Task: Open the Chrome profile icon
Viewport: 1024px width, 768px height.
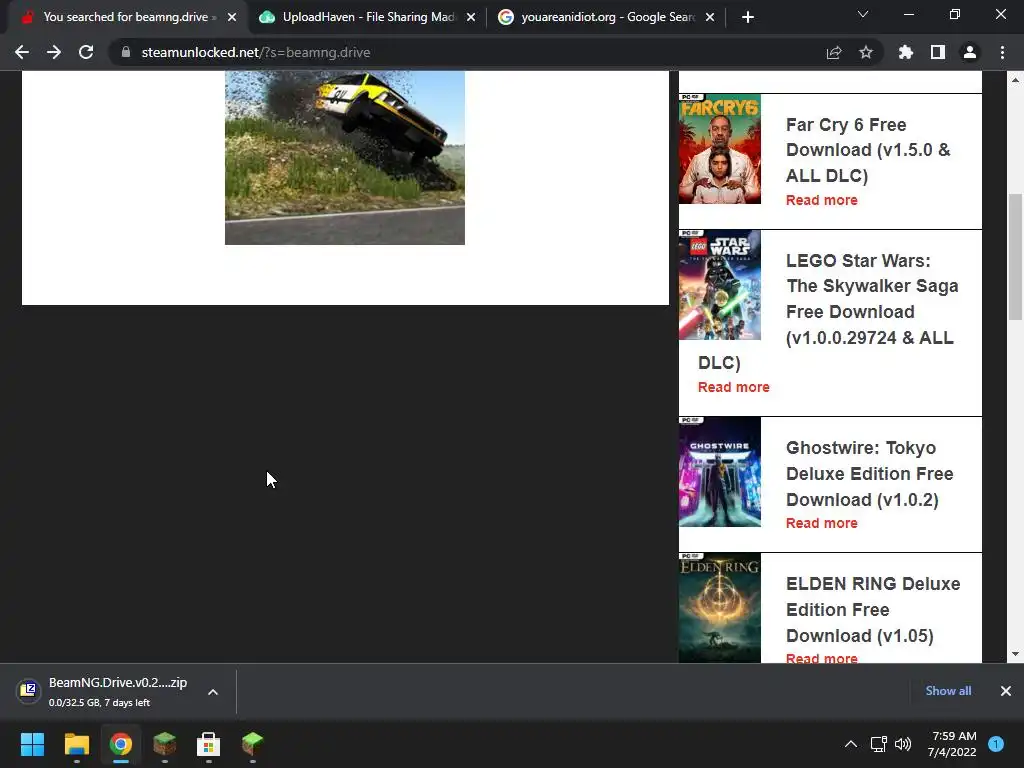Action: click(970, 52)
